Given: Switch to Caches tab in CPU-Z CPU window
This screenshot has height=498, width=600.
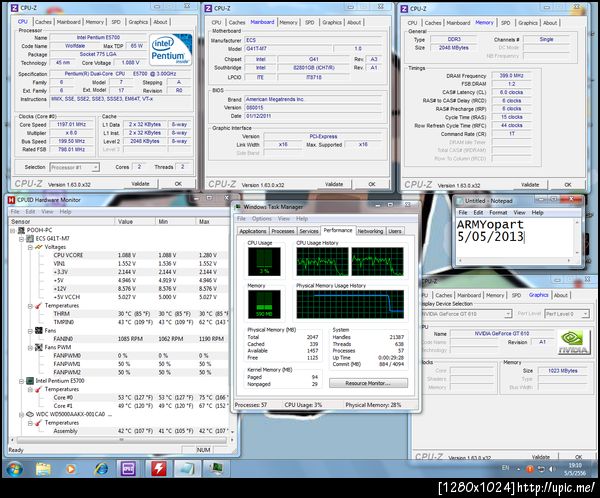Looking at the screenshot, I should (43, 22).
